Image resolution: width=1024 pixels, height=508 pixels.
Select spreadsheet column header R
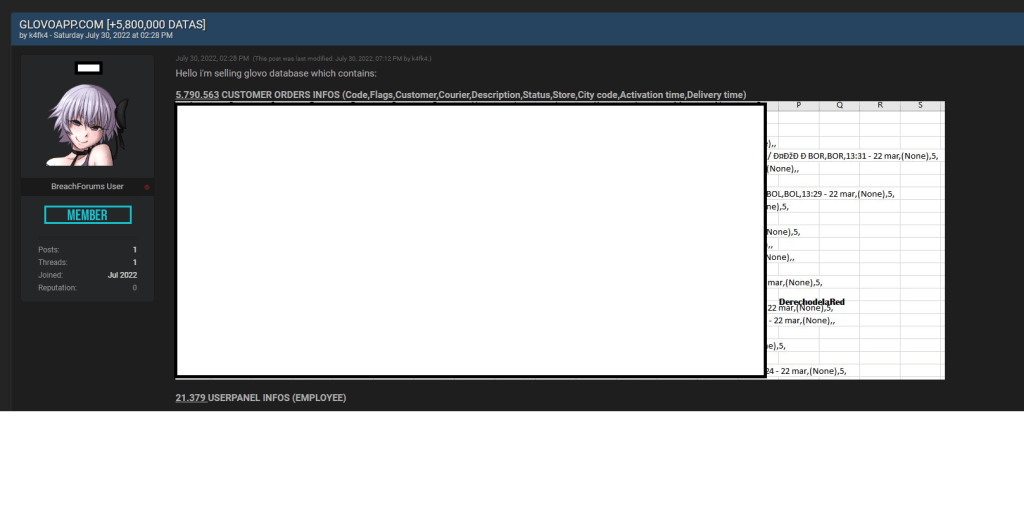point(879,105)
